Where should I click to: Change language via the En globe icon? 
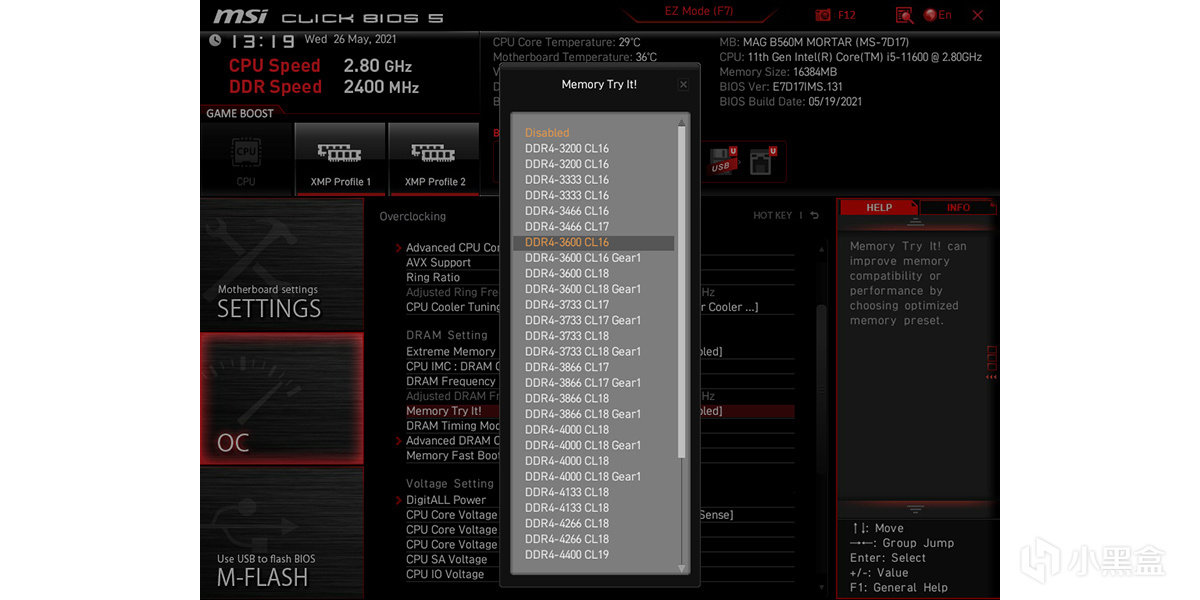(x=937, y=15)
